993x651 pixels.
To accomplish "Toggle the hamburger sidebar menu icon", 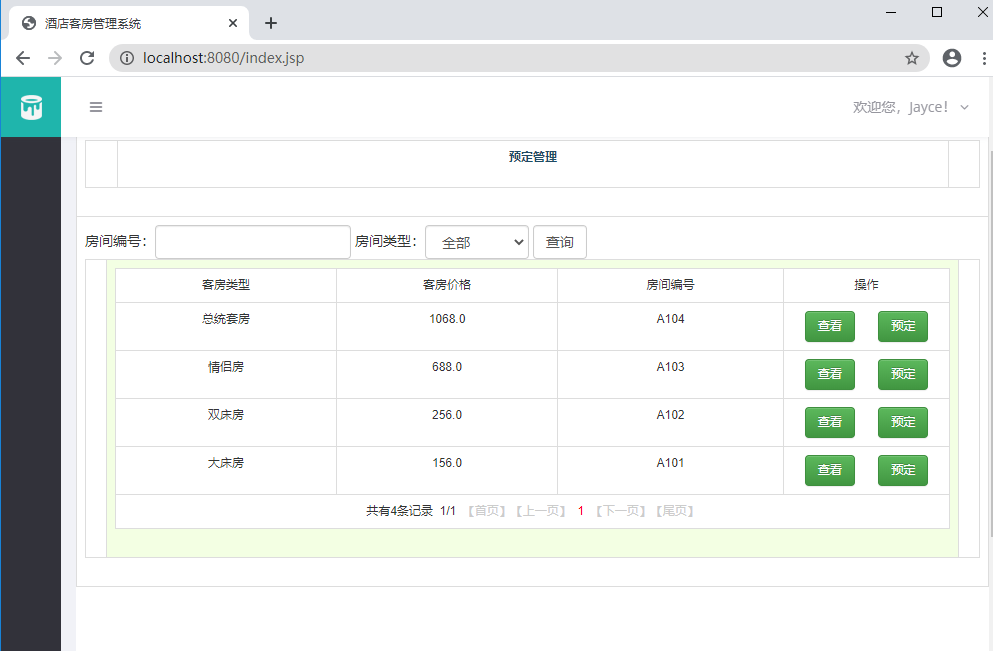I will coord(96,107).
